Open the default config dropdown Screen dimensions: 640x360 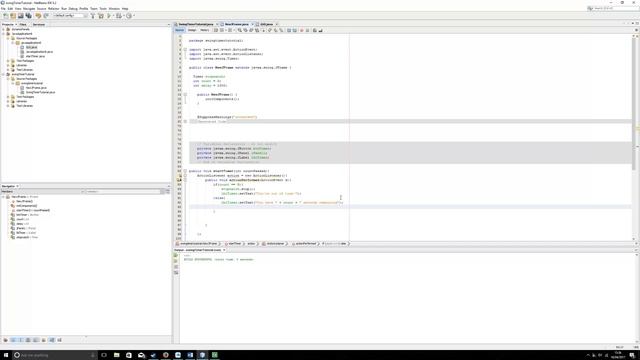pos(70,16)
